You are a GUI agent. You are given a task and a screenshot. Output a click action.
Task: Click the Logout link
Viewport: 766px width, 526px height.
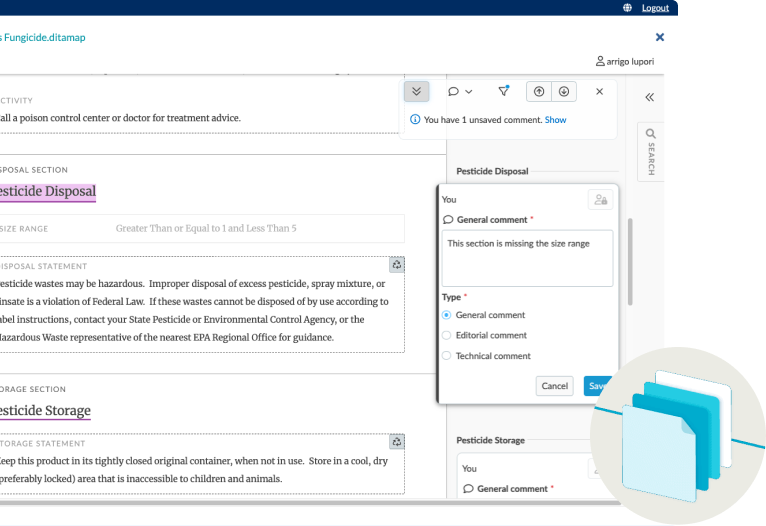click(655, 8)
